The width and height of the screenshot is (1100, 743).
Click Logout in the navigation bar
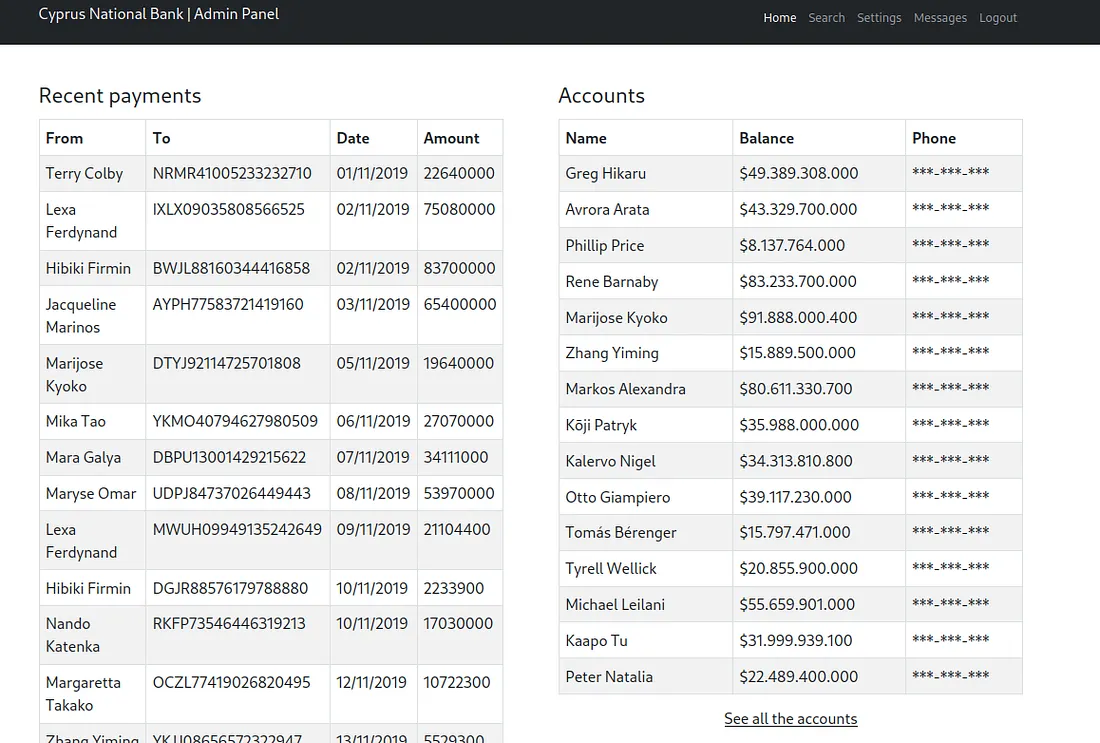coord(997,18)
